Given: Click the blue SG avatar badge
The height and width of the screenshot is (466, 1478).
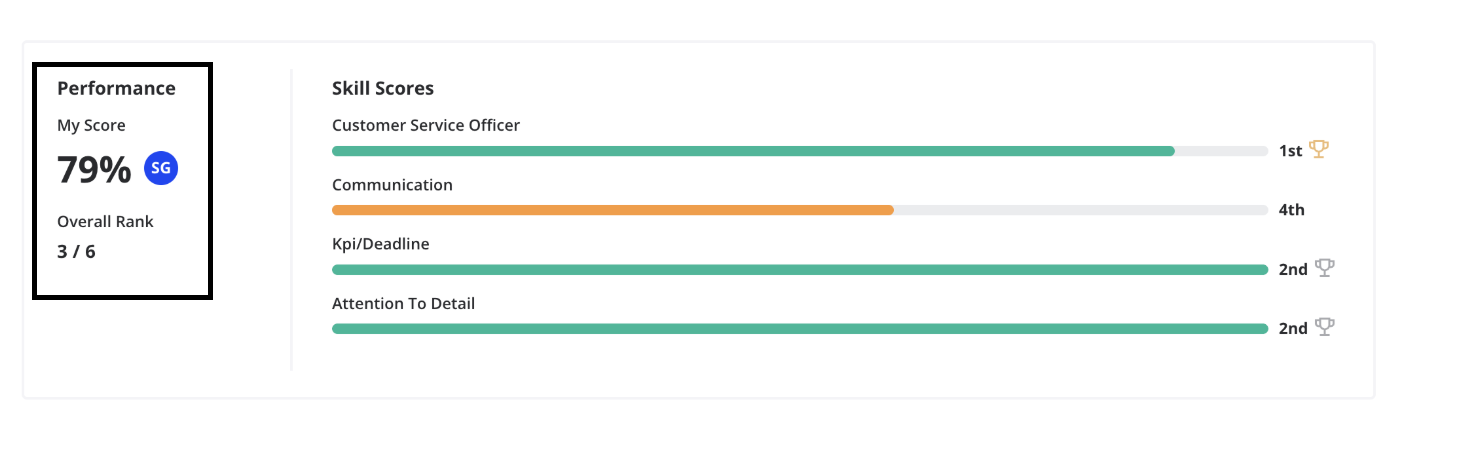Looking at the screenshot, I should click(x=161, y=169).
